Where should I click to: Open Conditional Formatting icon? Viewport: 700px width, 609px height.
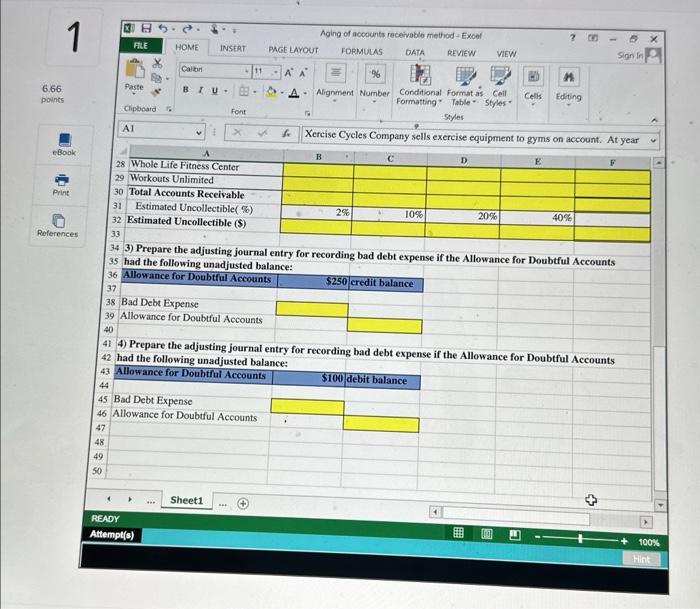coord(420,75)
